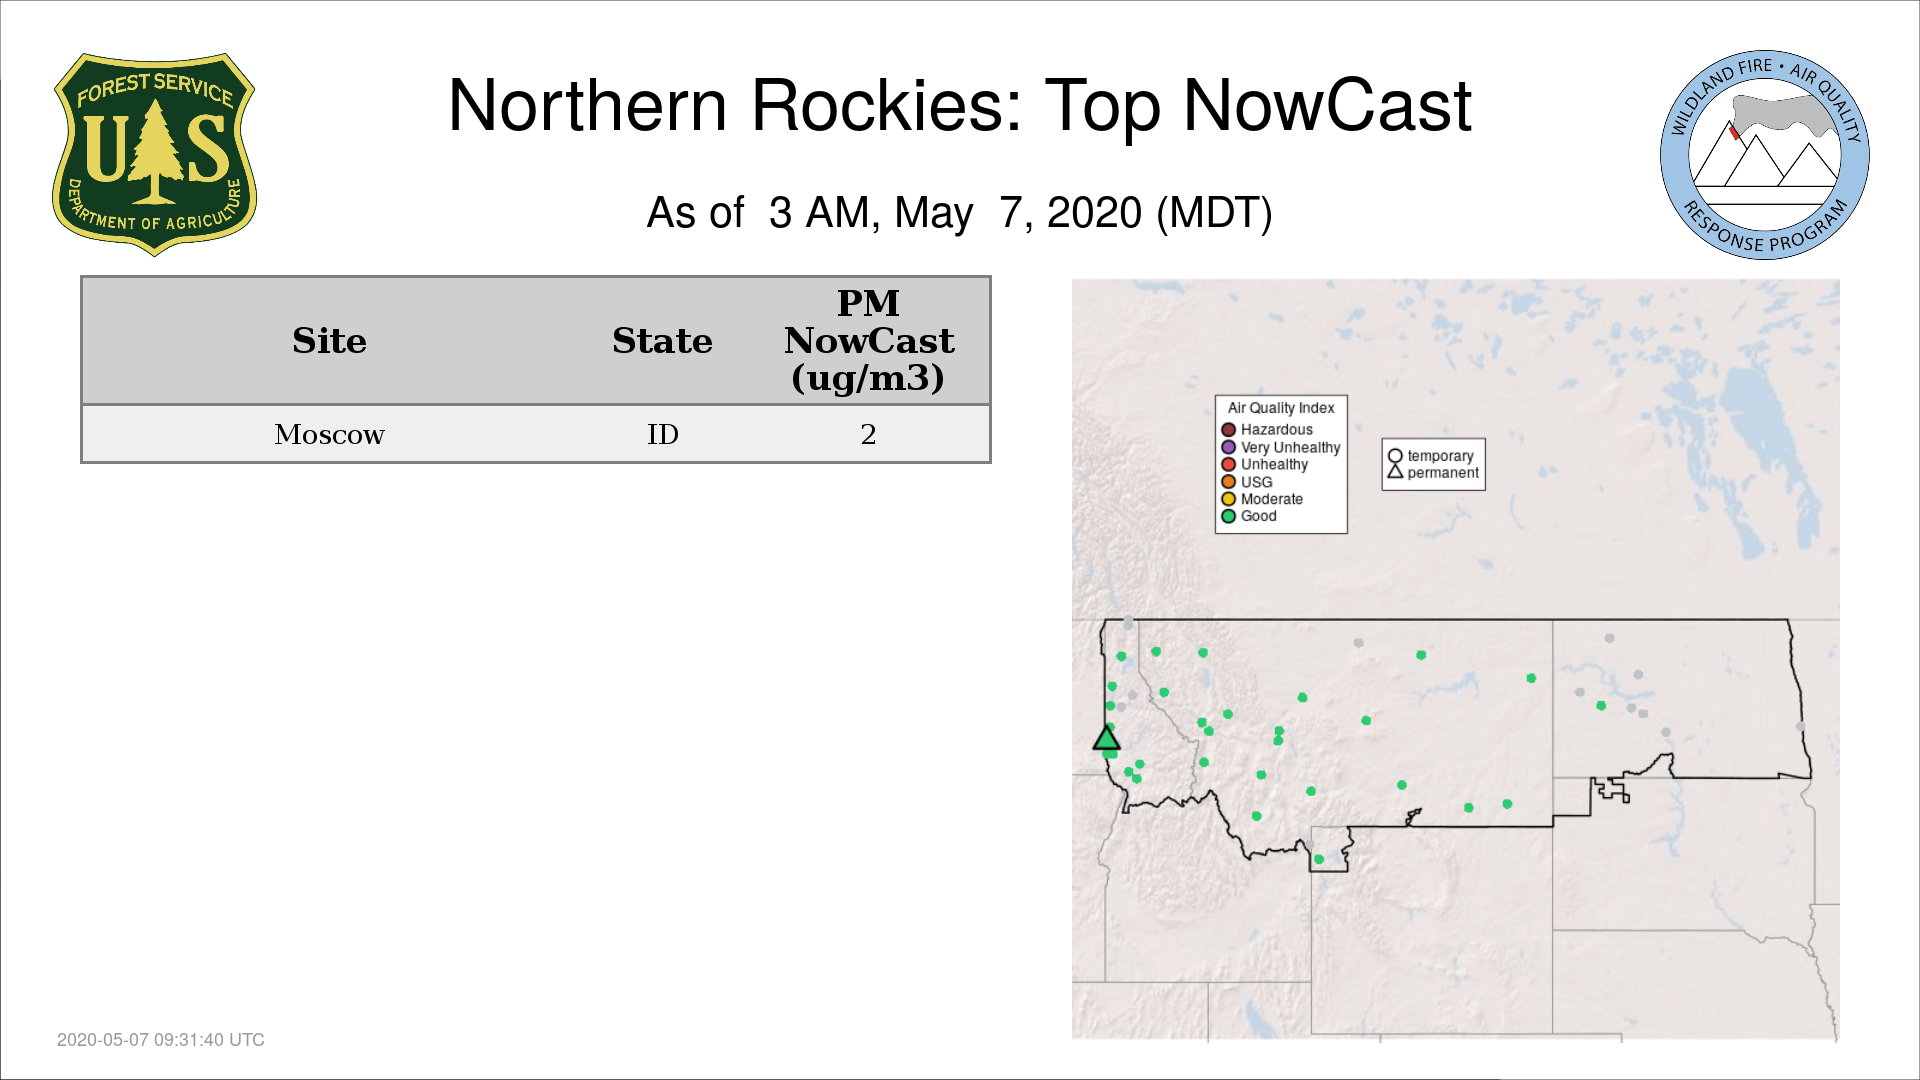Click the Moderate yellow legend dot
Viewport: 1920px width, 1080px height.
click(x=1228, y=499)
